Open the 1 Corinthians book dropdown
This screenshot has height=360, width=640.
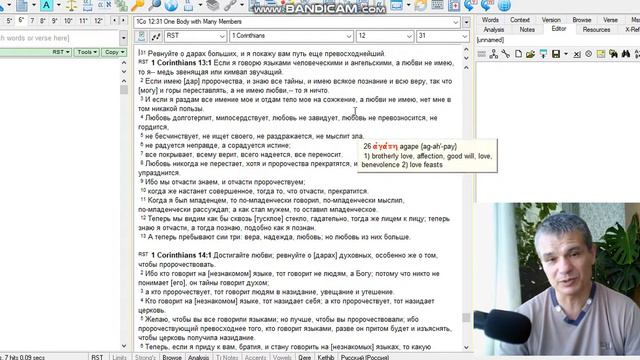(x=349, y=36)
